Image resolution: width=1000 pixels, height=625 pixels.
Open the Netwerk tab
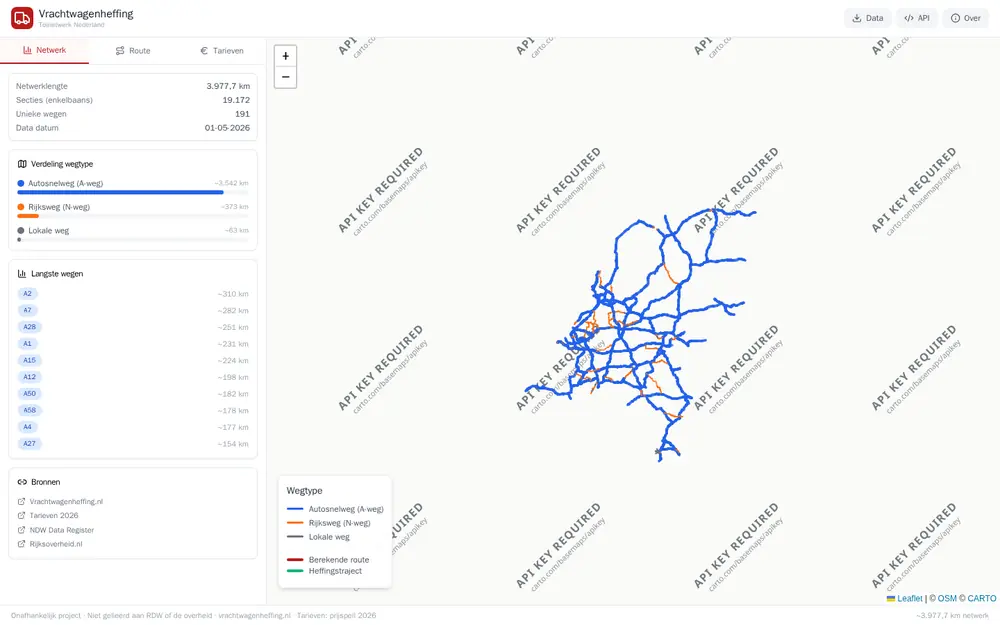pos(45,50)
